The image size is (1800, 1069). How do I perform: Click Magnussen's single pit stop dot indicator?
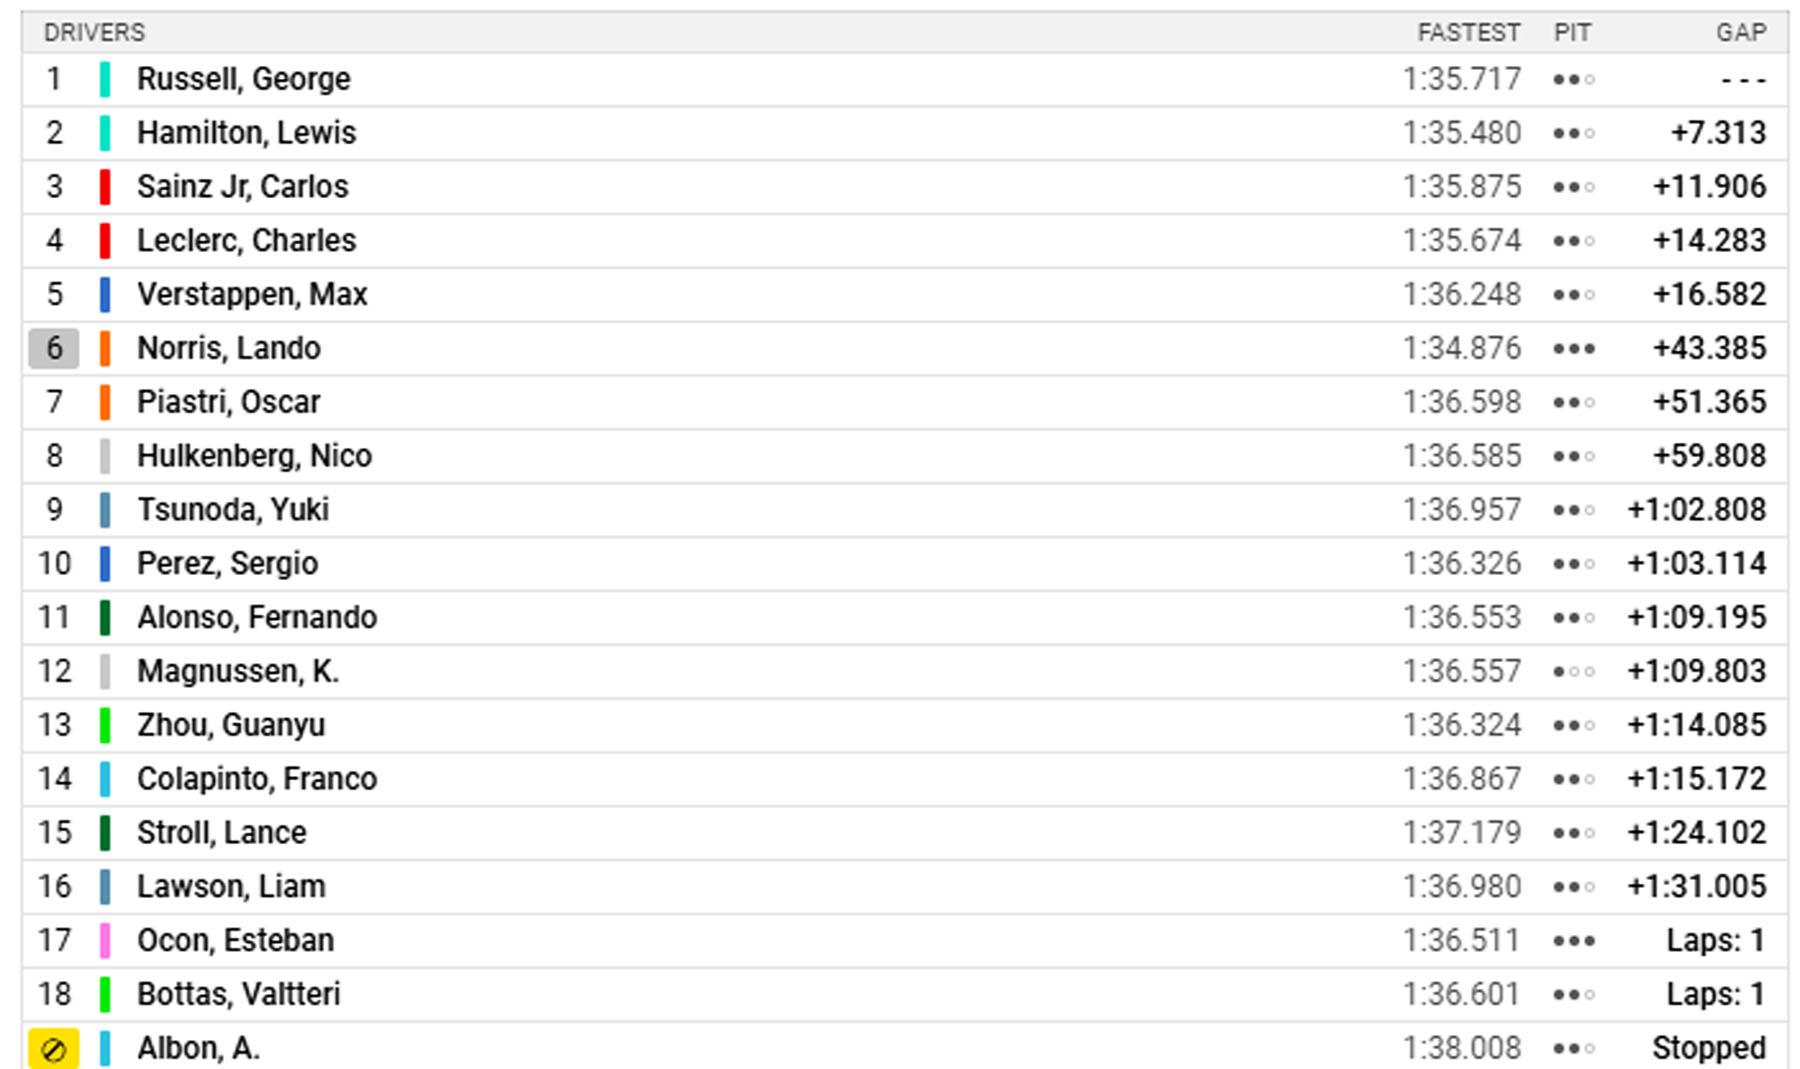(1573, 672)
